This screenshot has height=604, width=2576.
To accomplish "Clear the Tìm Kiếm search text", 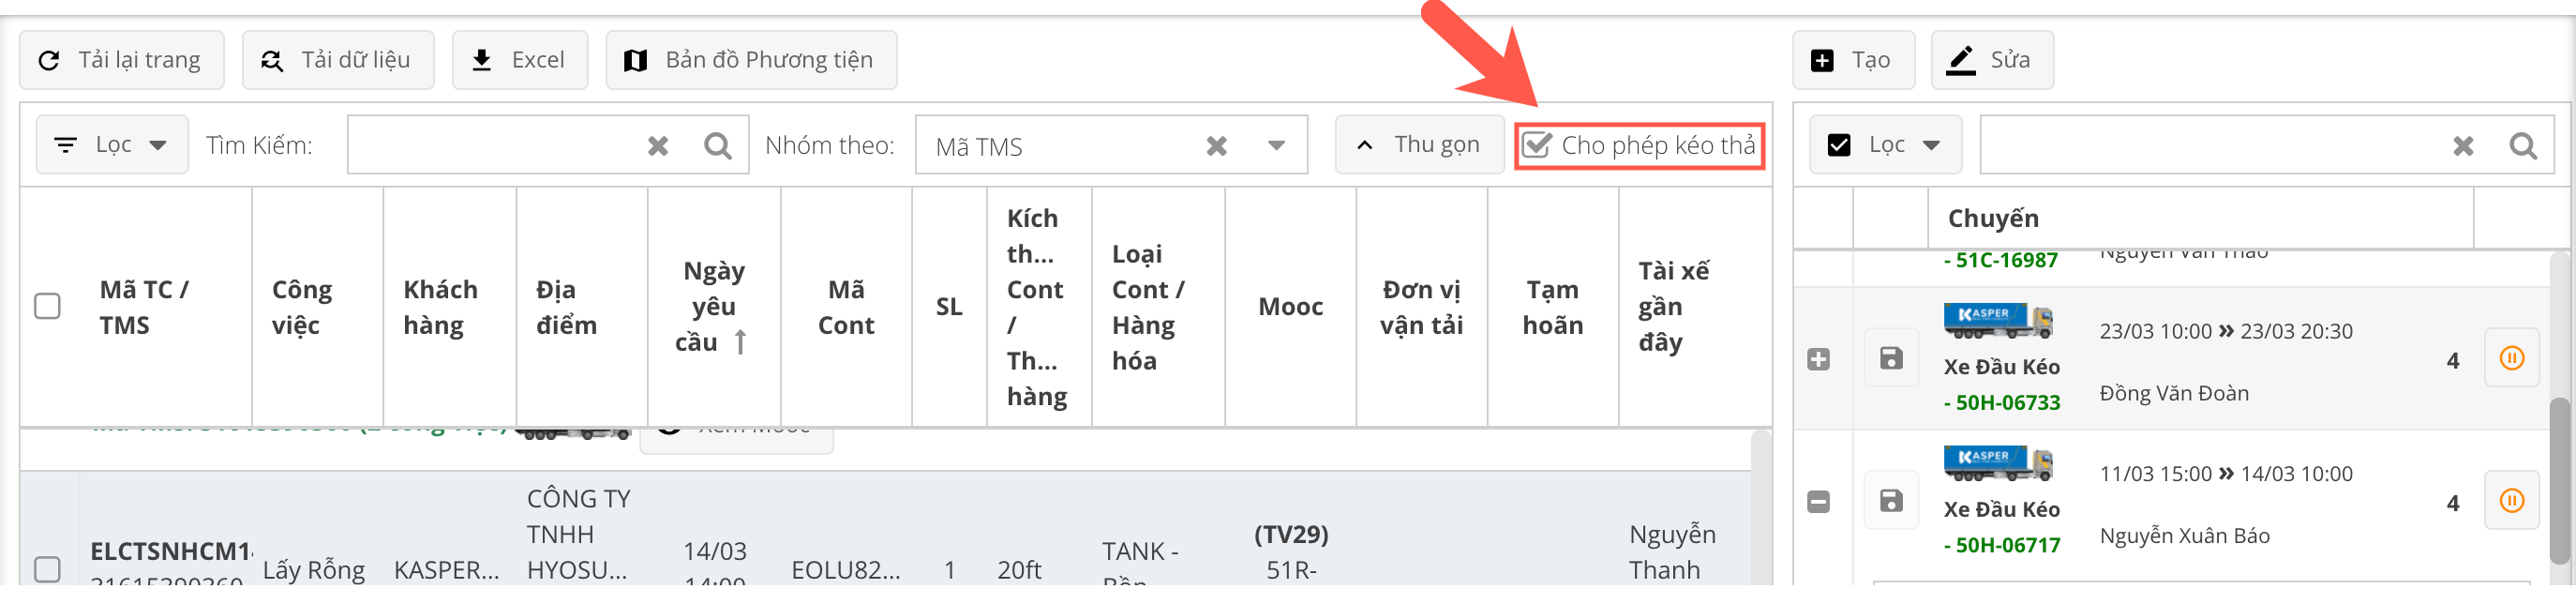I will [657, 146].
